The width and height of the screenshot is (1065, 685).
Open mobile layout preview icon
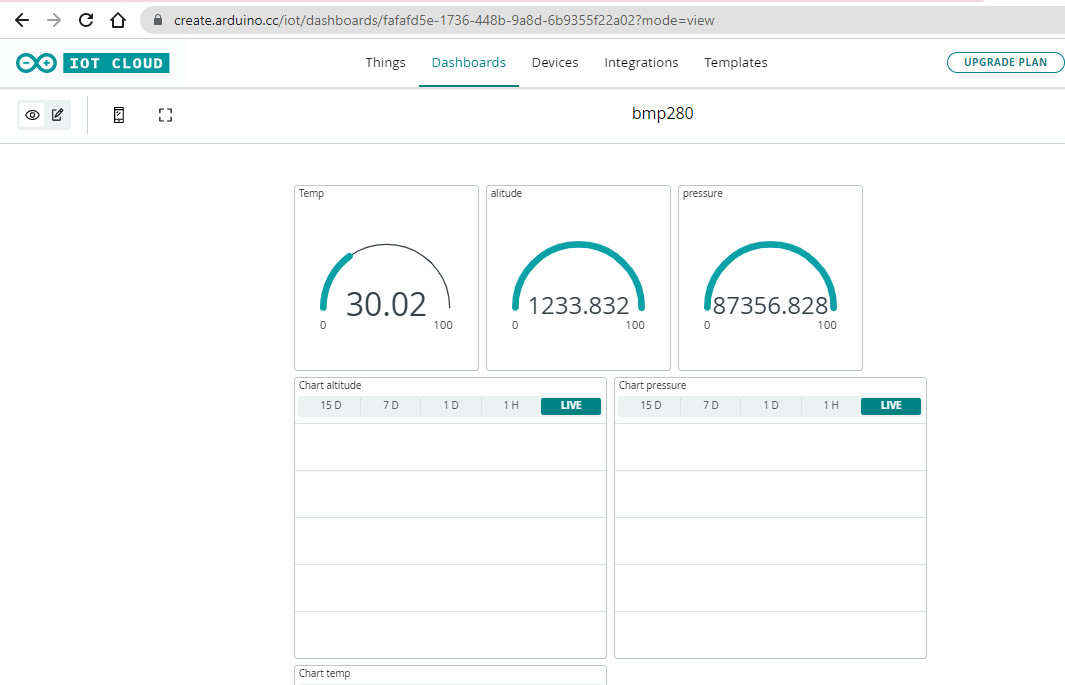pos(119,115)
